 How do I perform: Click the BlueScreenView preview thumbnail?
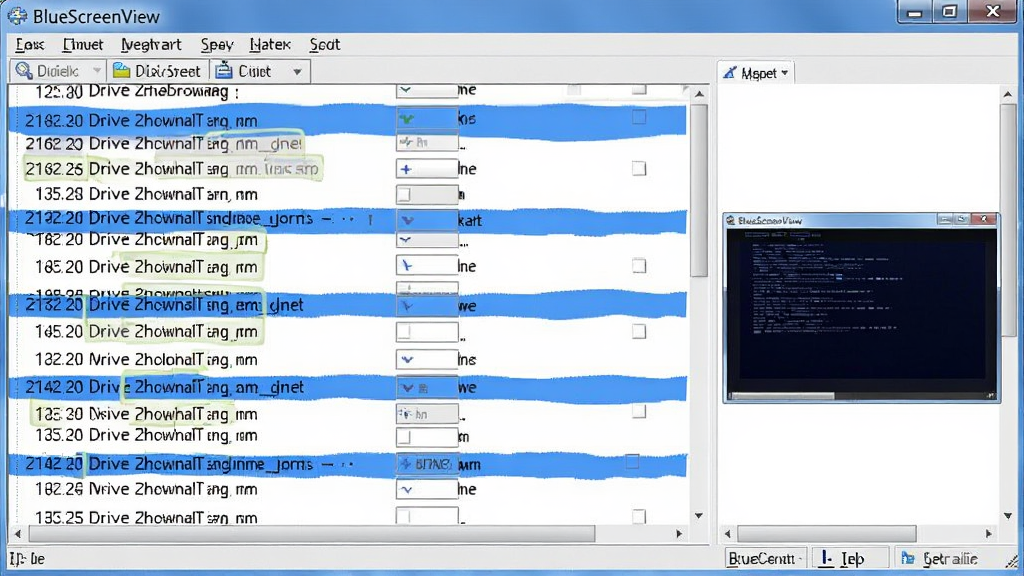(x=861, y=307)
